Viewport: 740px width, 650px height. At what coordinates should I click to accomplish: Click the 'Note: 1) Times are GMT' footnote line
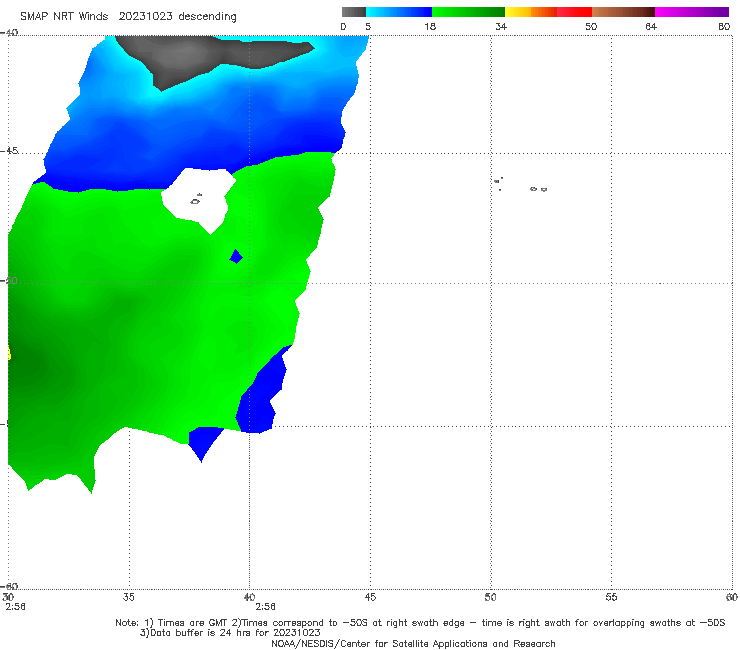[x=420, y=623]
